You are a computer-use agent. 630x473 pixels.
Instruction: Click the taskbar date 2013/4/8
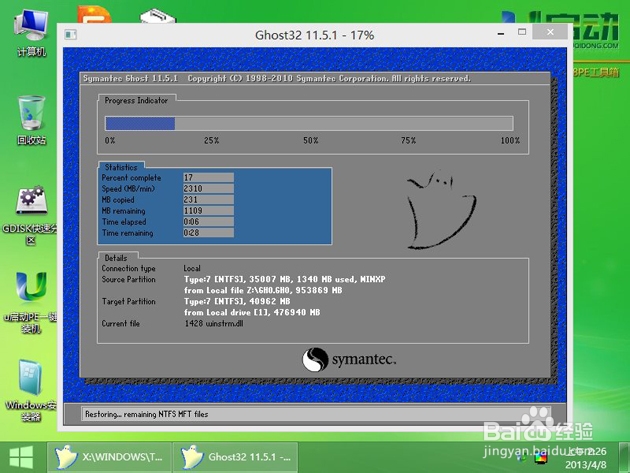[x=586, y=465]
